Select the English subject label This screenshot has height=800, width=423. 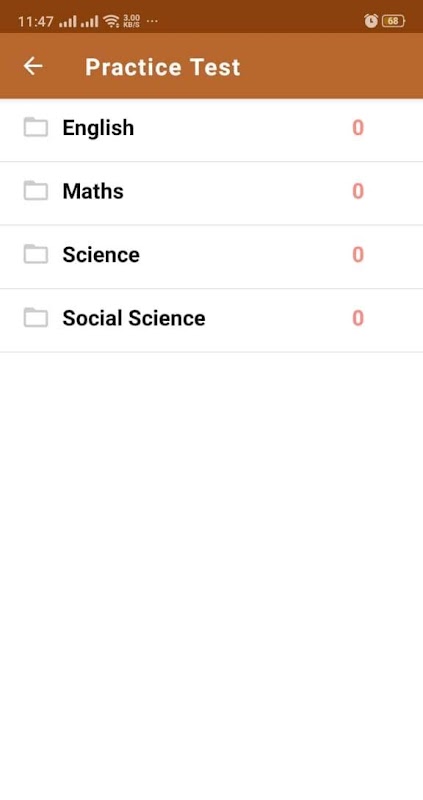coord(98,128)
